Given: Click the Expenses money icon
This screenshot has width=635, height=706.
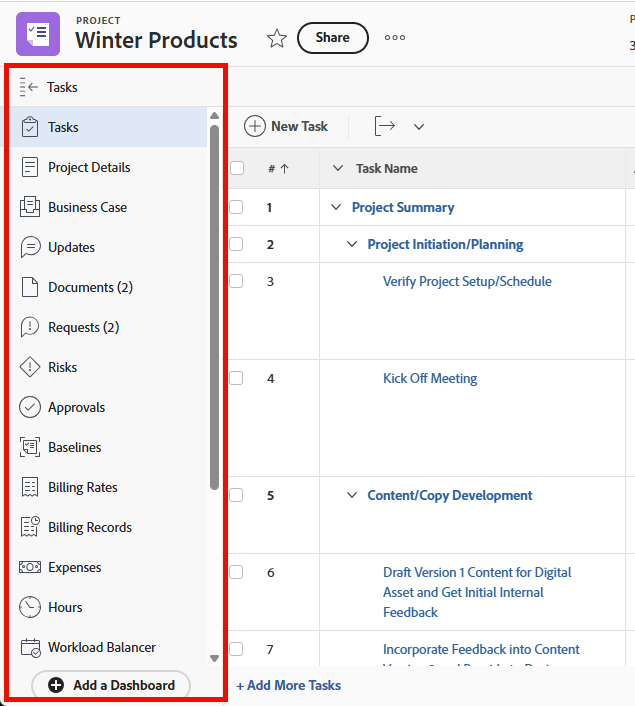Looking at the screenshot, I should tap(30, 567).
